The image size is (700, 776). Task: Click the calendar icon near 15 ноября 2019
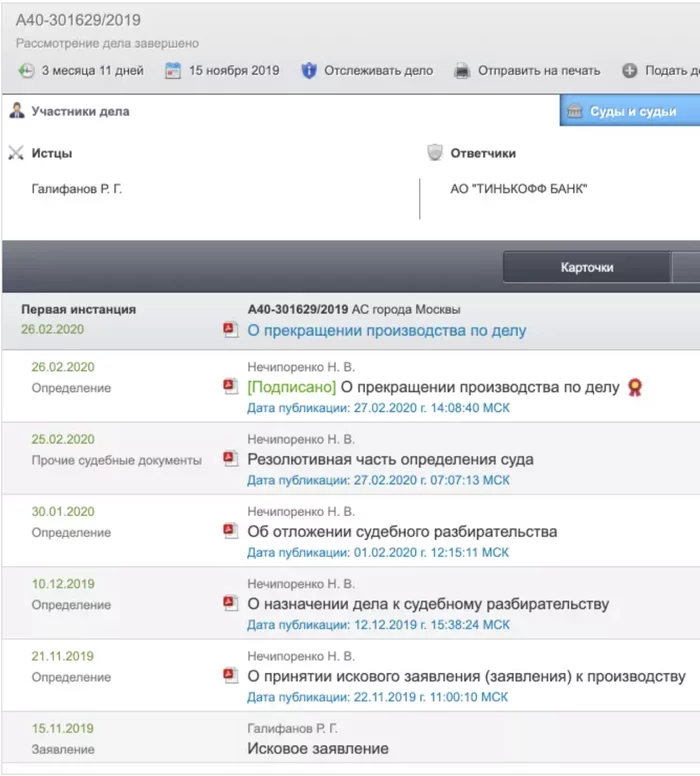click(173, 71)
